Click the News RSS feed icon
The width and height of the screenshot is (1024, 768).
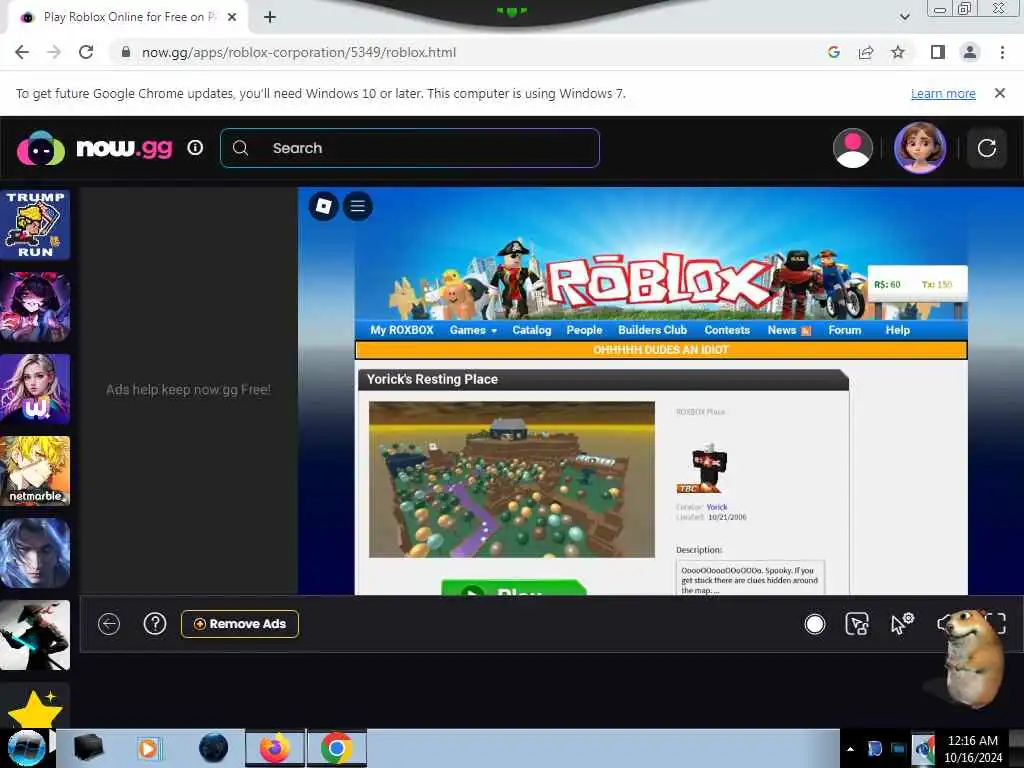coord(806,331)
